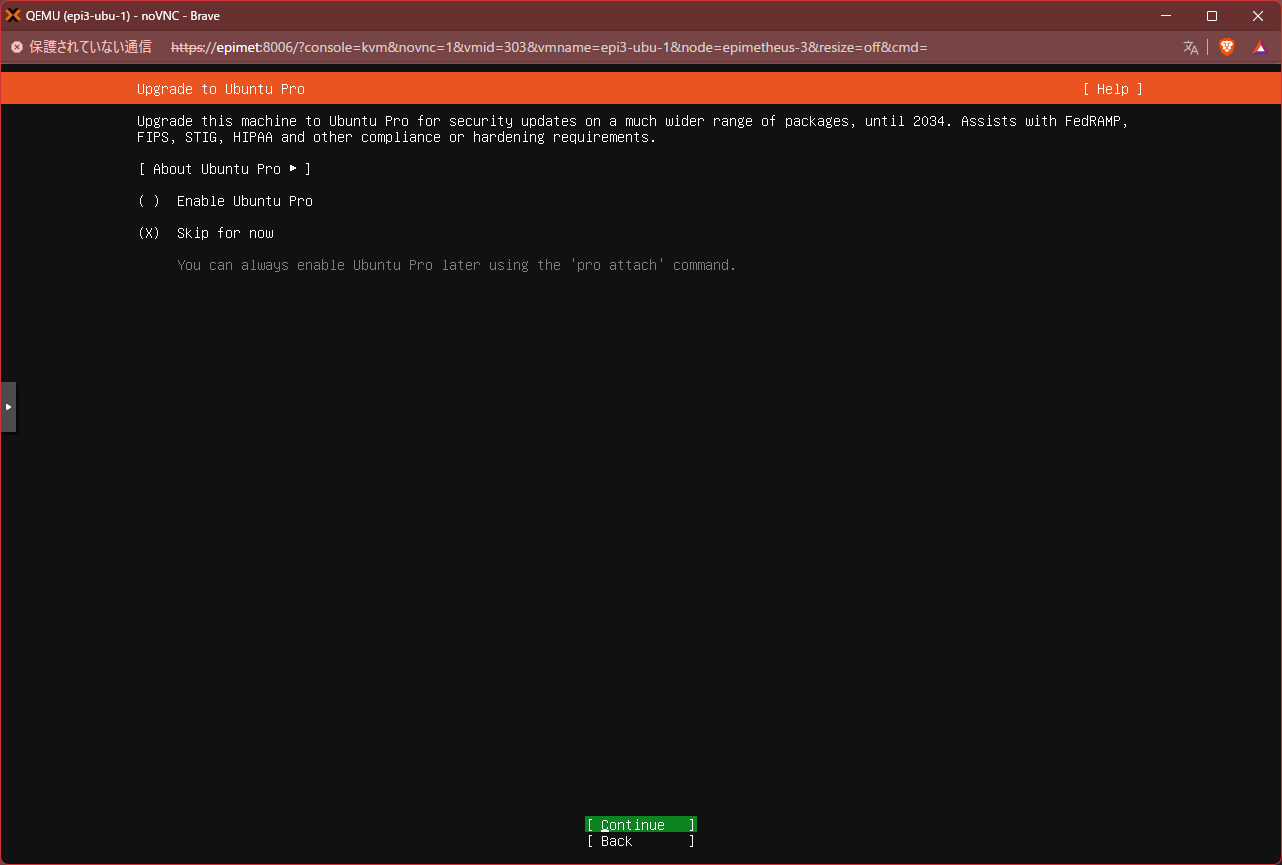The height and width of the screenshot is (865, 1282).
Task: Go to previous screen with Back
Action: (641, 841)
